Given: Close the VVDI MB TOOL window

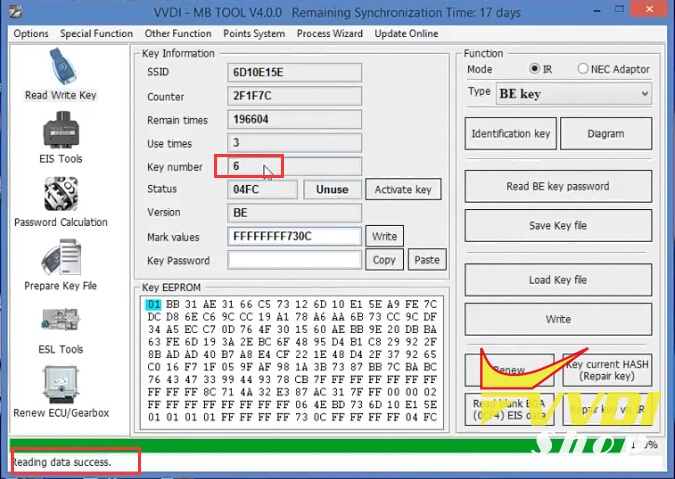Looking at the screenshot, I should click(x=650, y=9).
